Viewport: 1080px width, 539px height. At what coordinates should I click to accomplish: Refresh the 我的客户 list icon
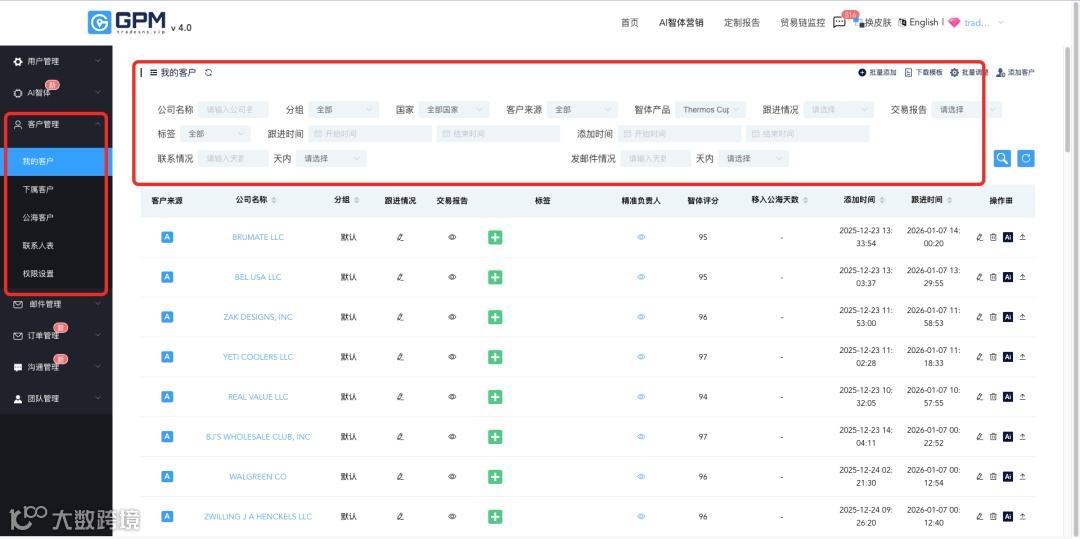point(208,72)
